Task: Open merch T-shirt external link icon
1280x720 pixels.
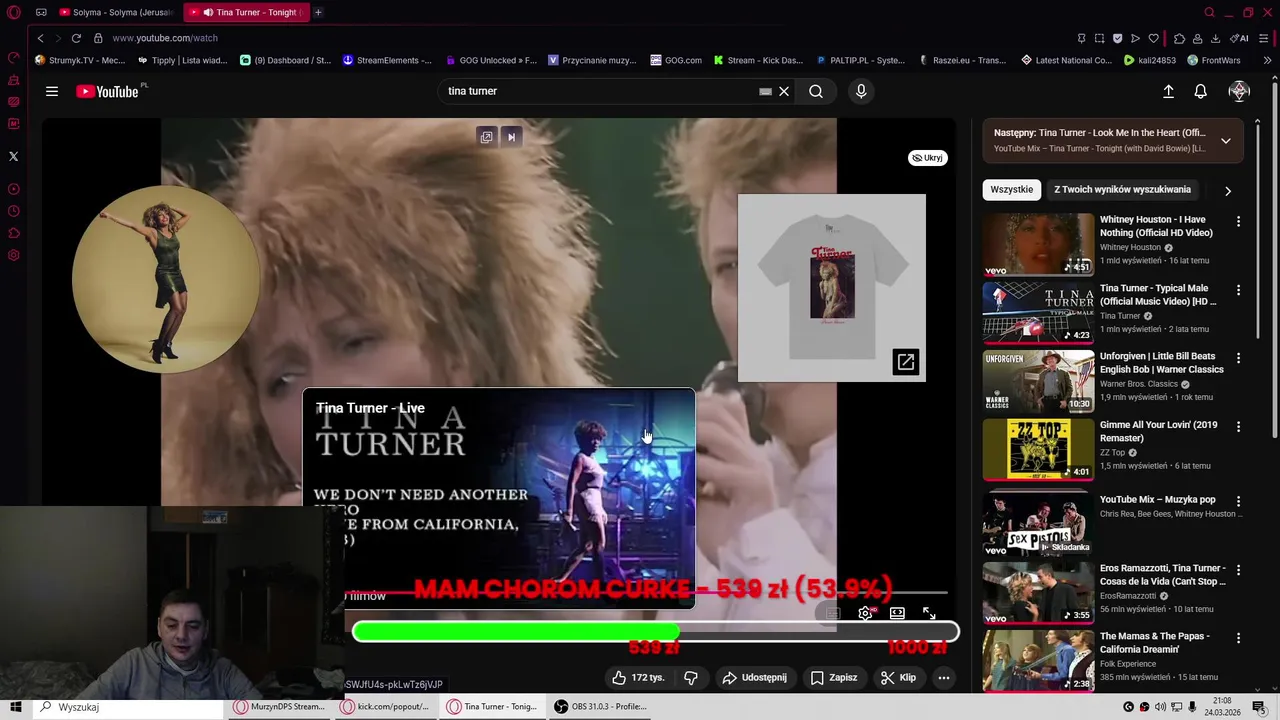Action: (x=905, y=362)
